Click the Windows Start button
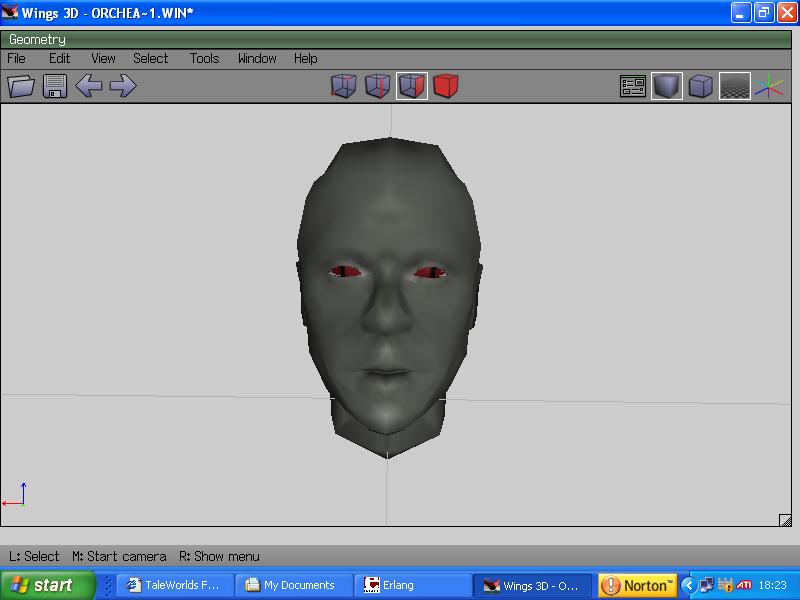This screenshot has width=800, height=600. tap(47, 585)
